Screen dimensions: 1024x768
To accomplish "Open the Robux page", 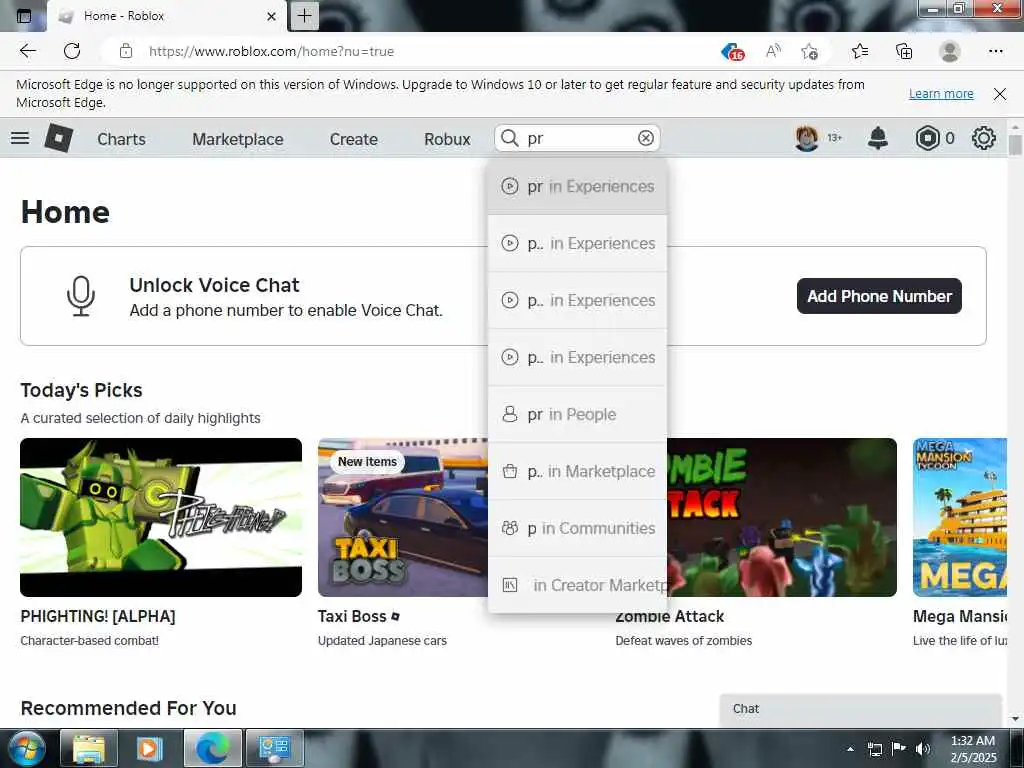I will point(447,139).
